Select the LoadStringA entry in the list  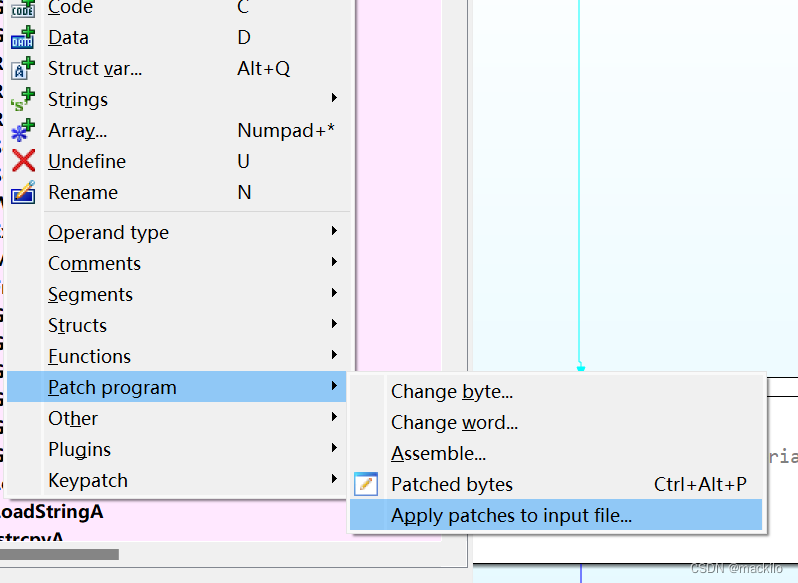51,511
